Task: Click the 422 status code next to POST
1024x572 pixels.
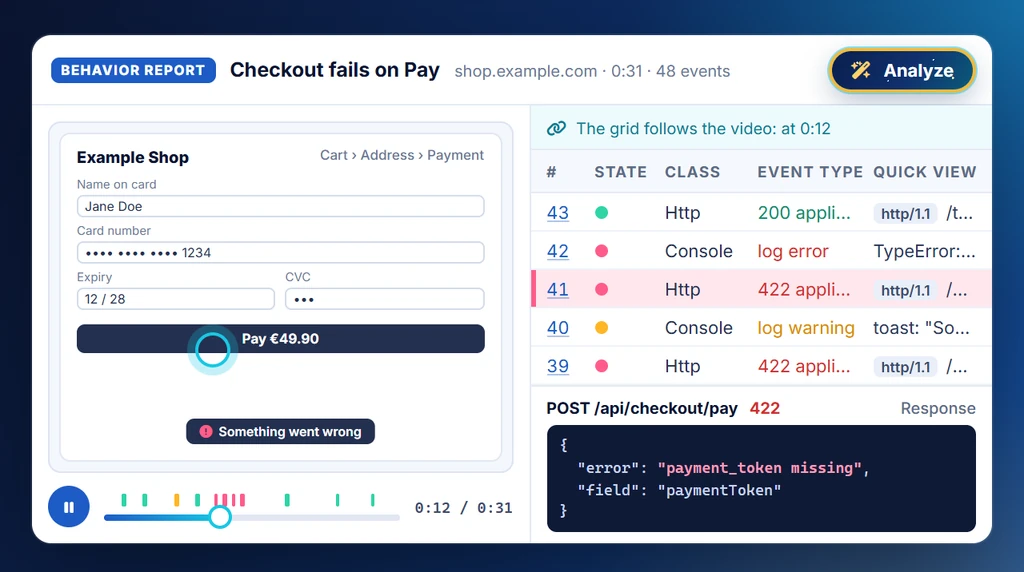Action: pyautogui.click(x=765, y=409)
